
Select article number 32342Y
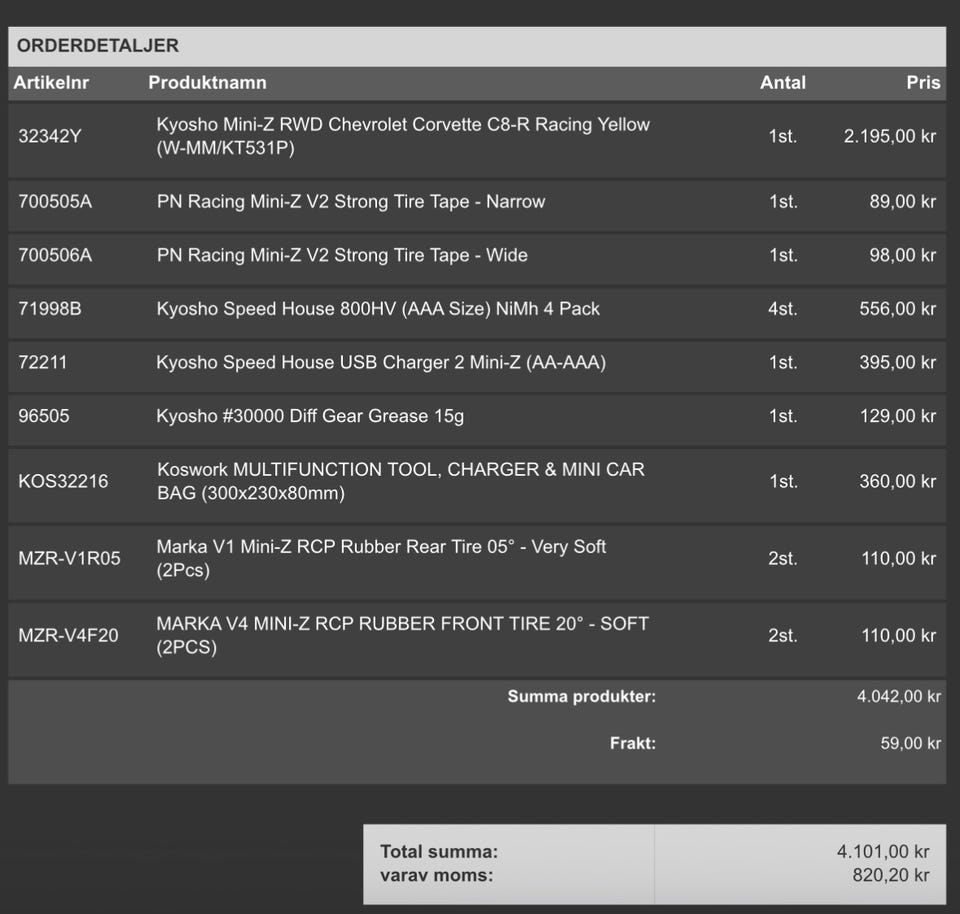click(50, 137)
